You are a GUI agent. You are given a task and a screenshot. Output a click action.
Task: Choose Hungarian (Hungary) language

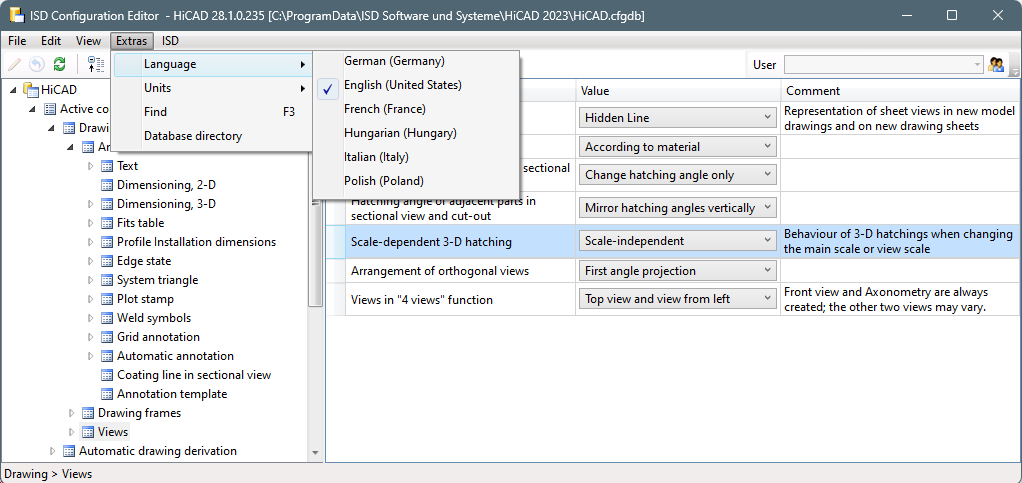tap(416, 133)
